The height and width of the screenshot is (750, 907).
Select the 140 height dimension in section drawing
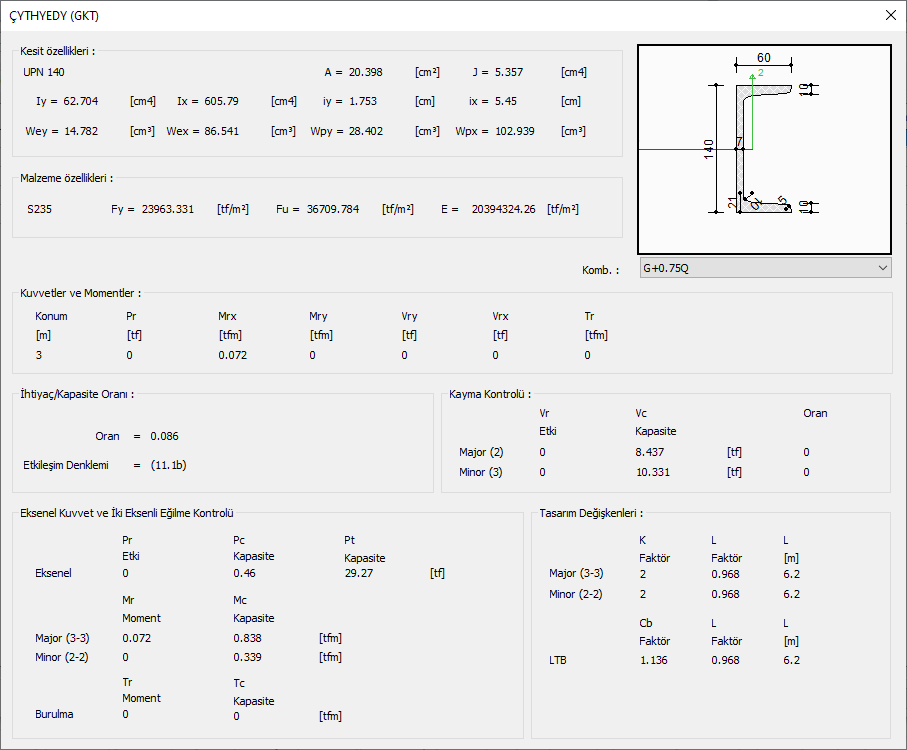pos(709,149)
